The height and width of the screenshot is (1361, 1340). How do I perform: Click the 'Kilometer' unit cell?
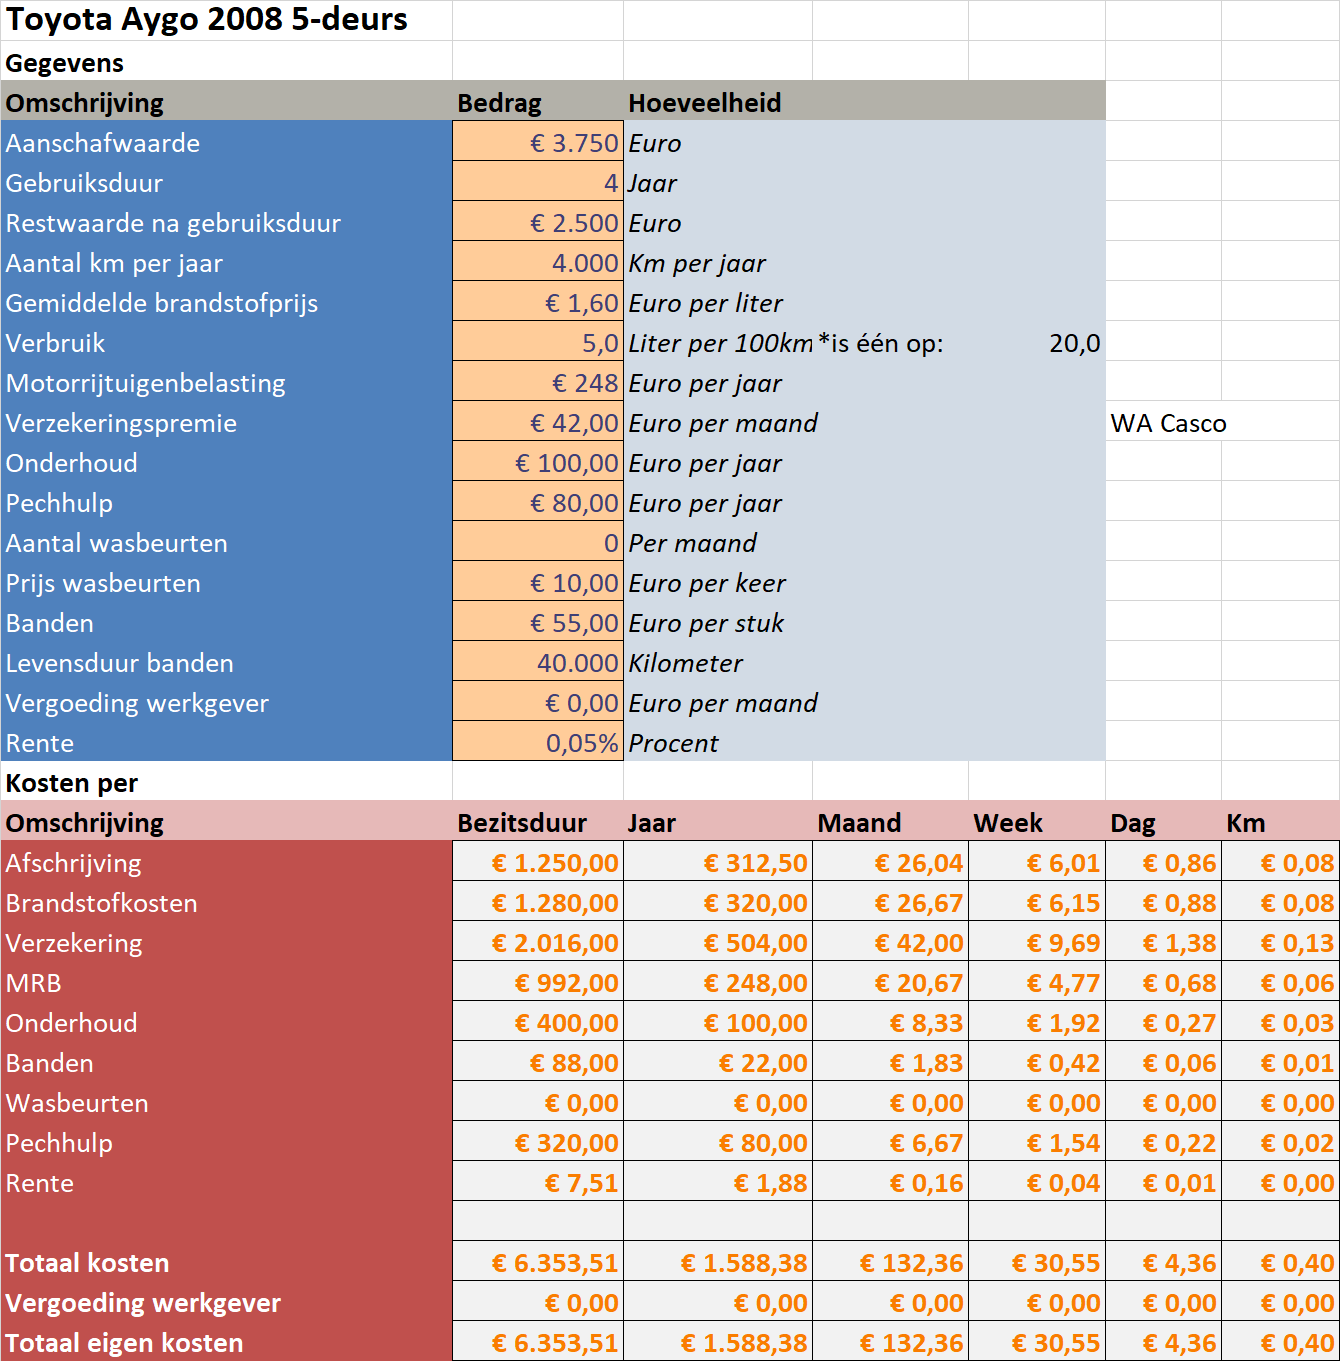[718, 661]
